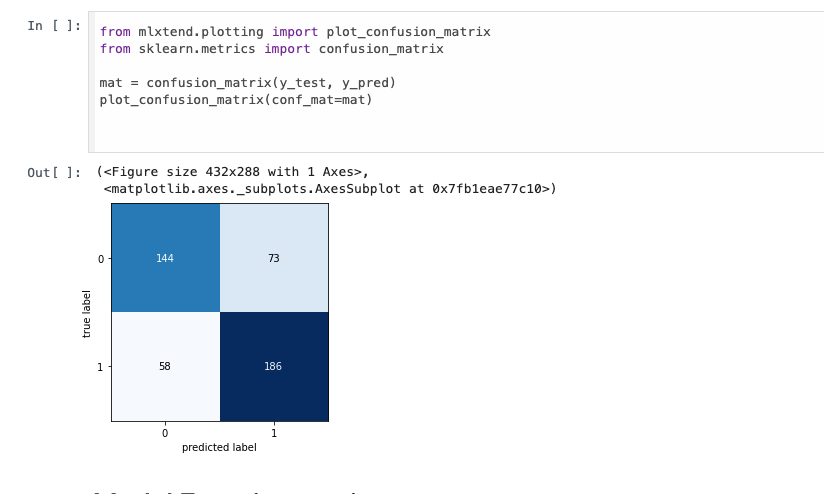Click y-axis tick label 1
The height and width of the screenshot is (494, 824).
(100, 367)
